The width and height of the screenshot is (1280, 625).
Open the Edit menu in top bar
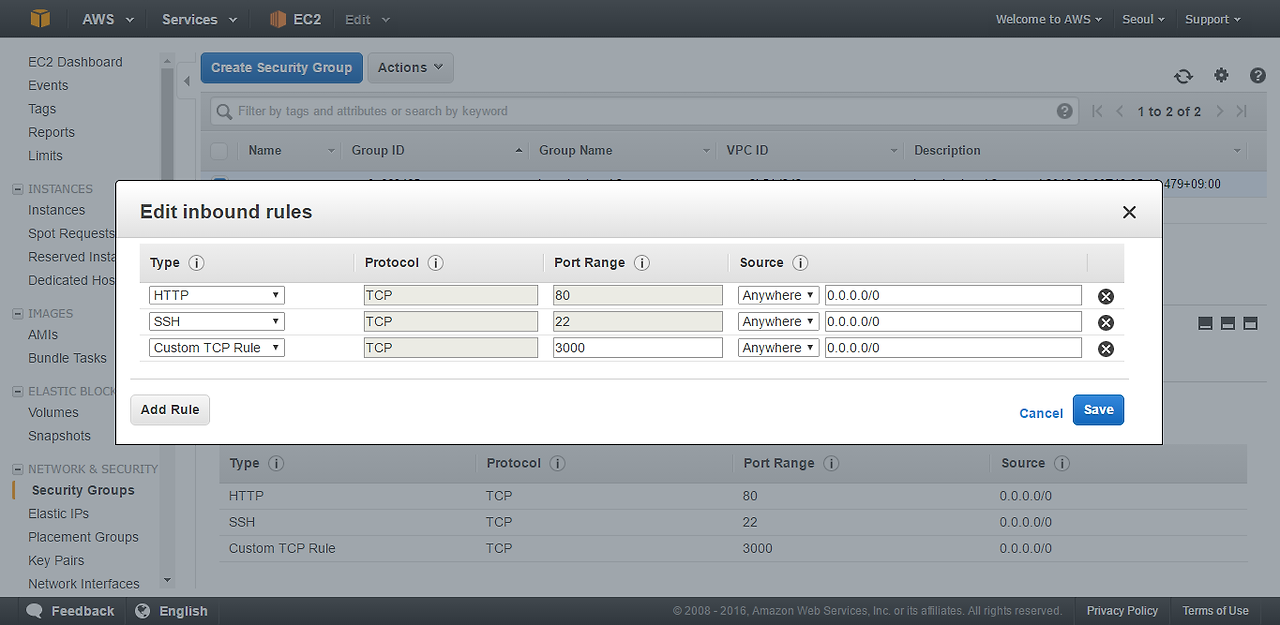pos(368,19)
